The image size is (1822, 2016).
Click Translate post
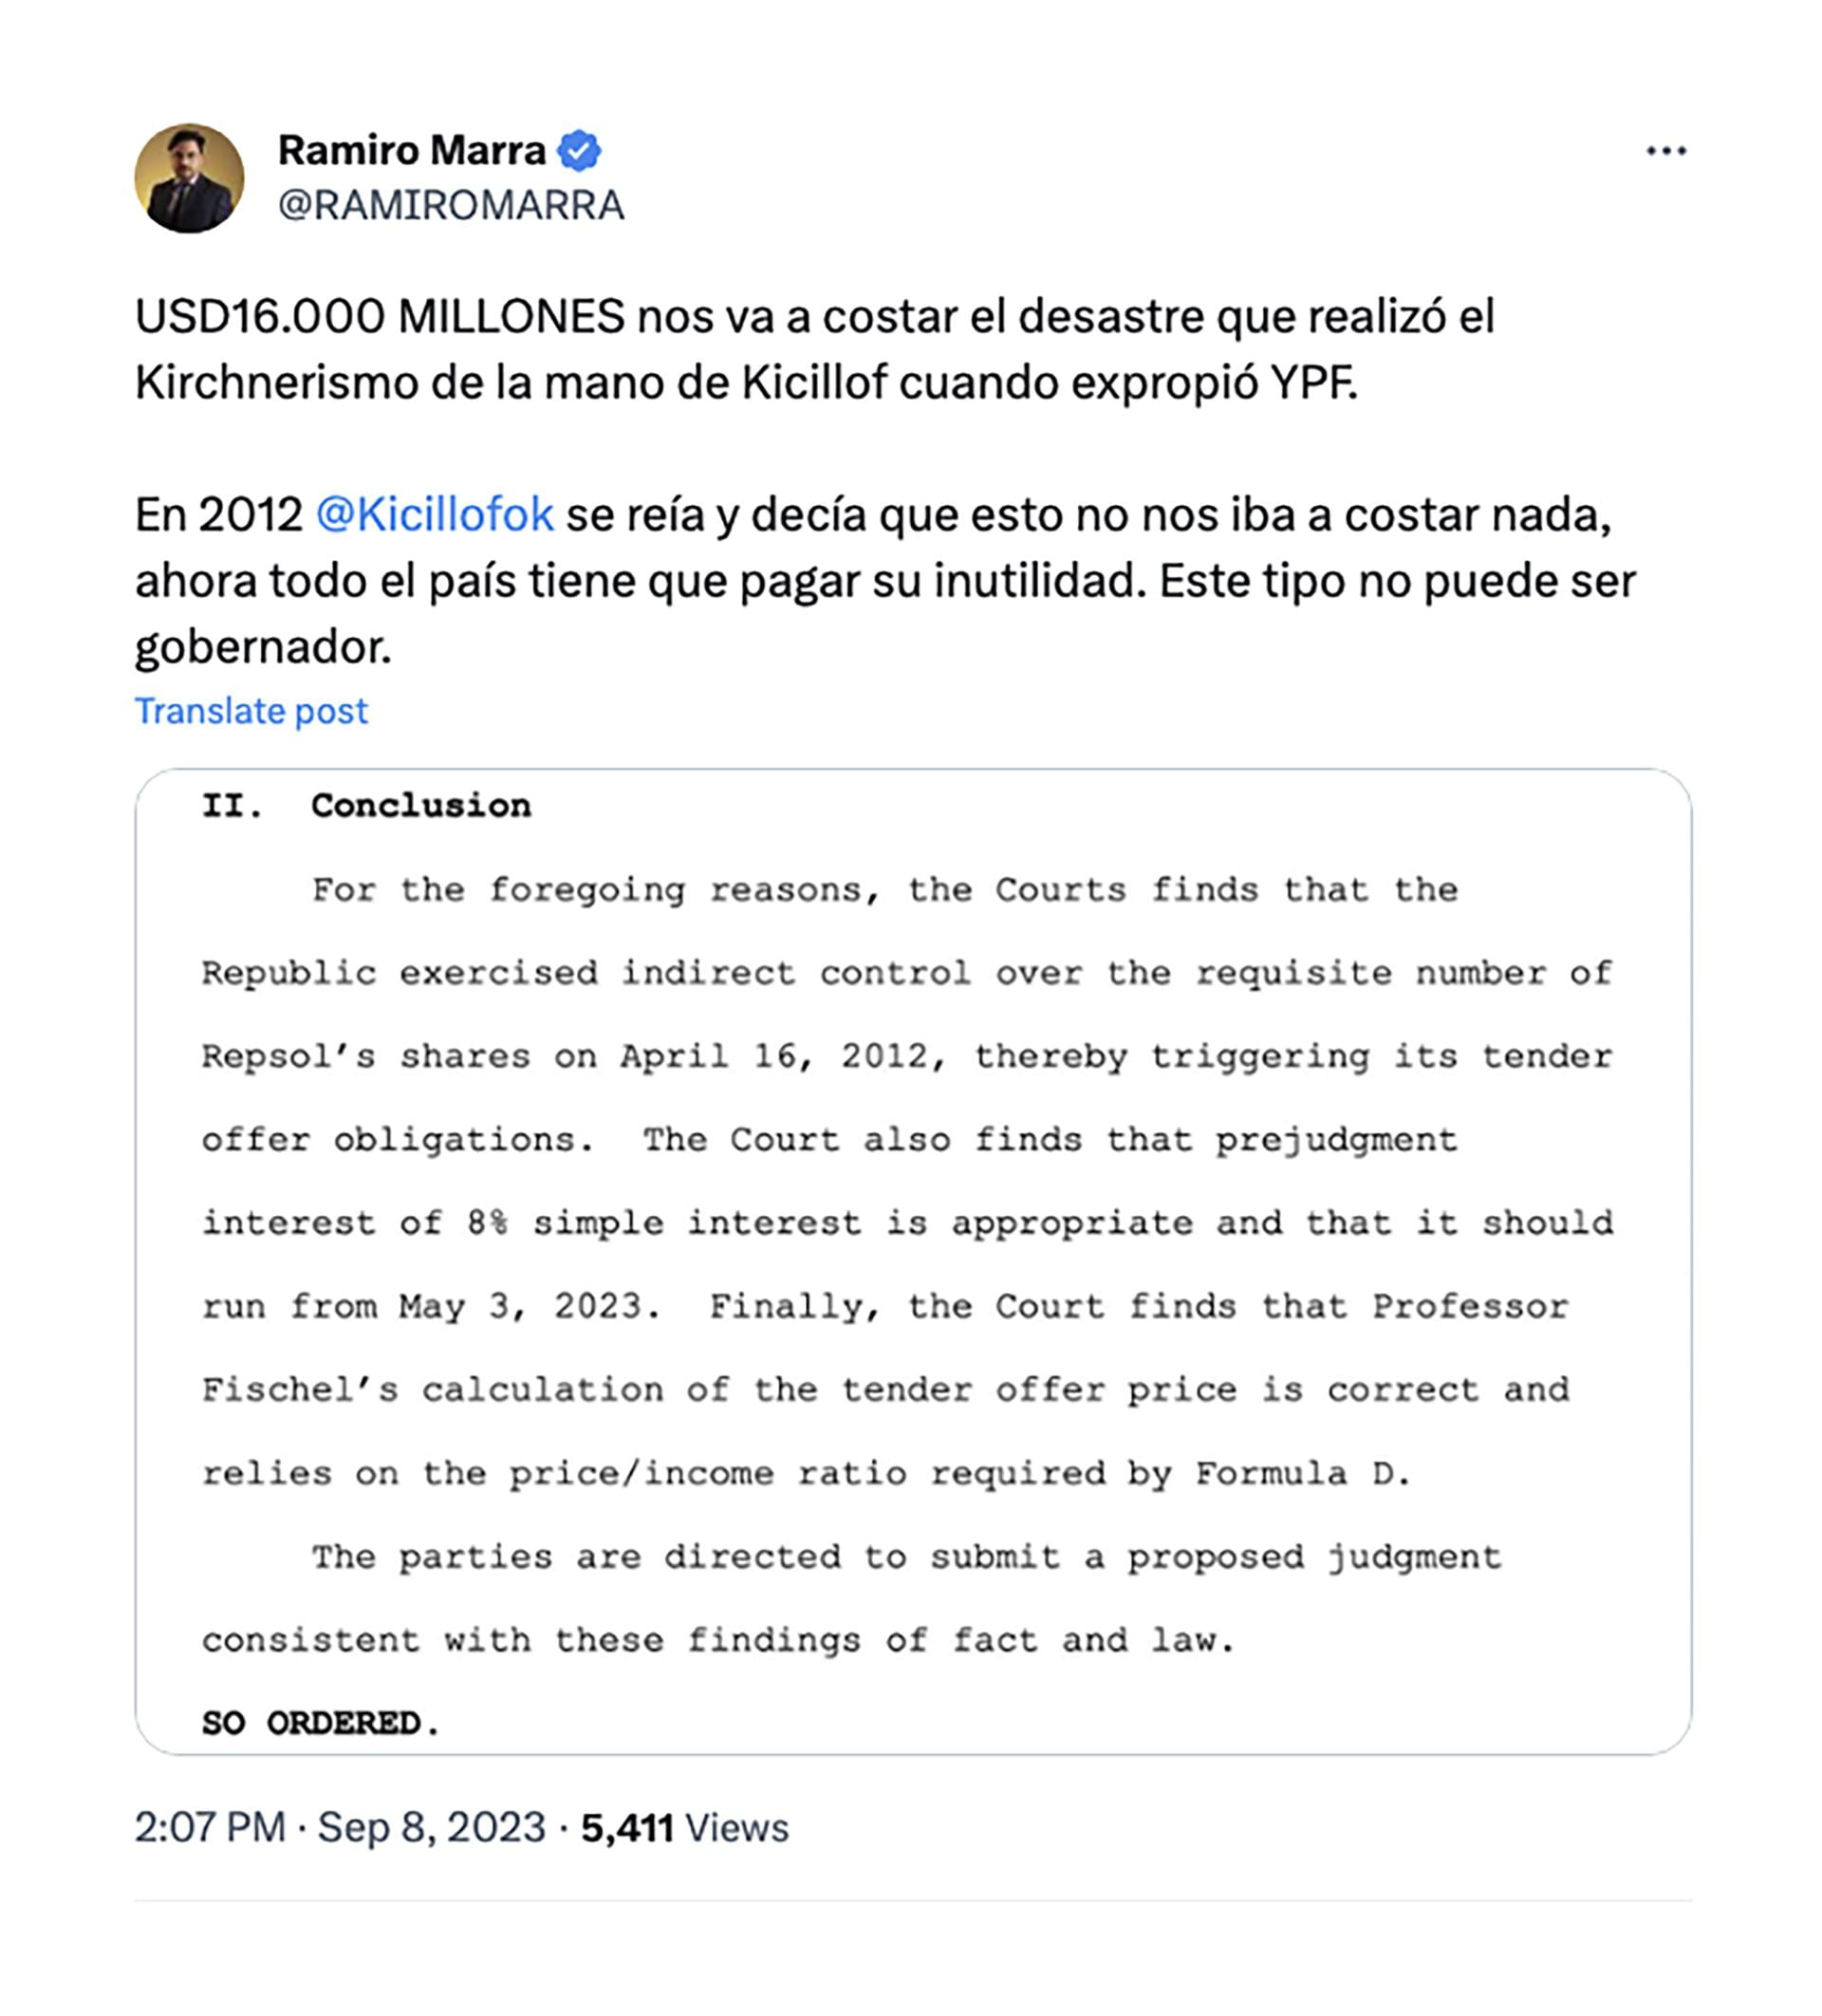251,711
